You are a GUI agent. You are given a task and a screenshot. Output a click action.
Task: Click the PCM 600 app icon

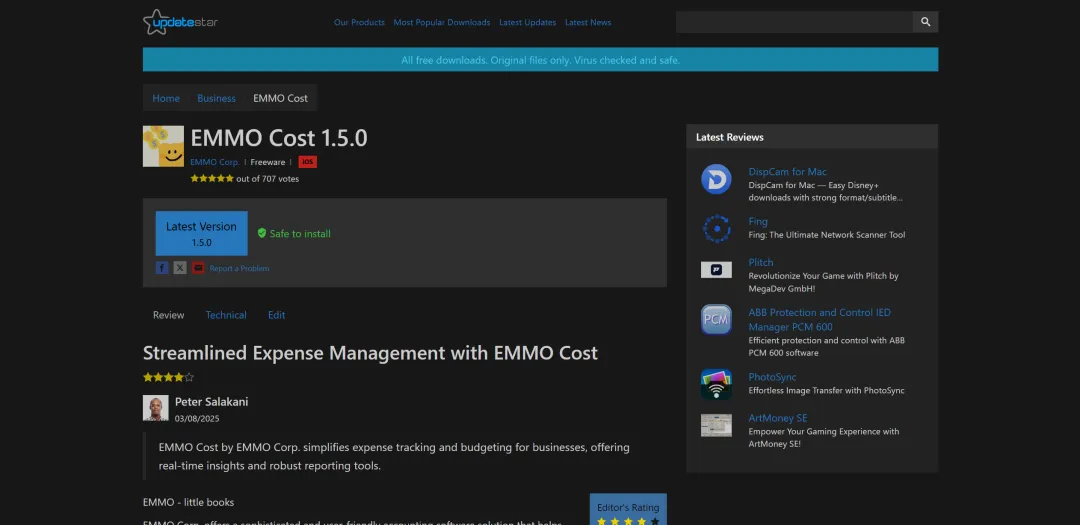coord(716,320)
